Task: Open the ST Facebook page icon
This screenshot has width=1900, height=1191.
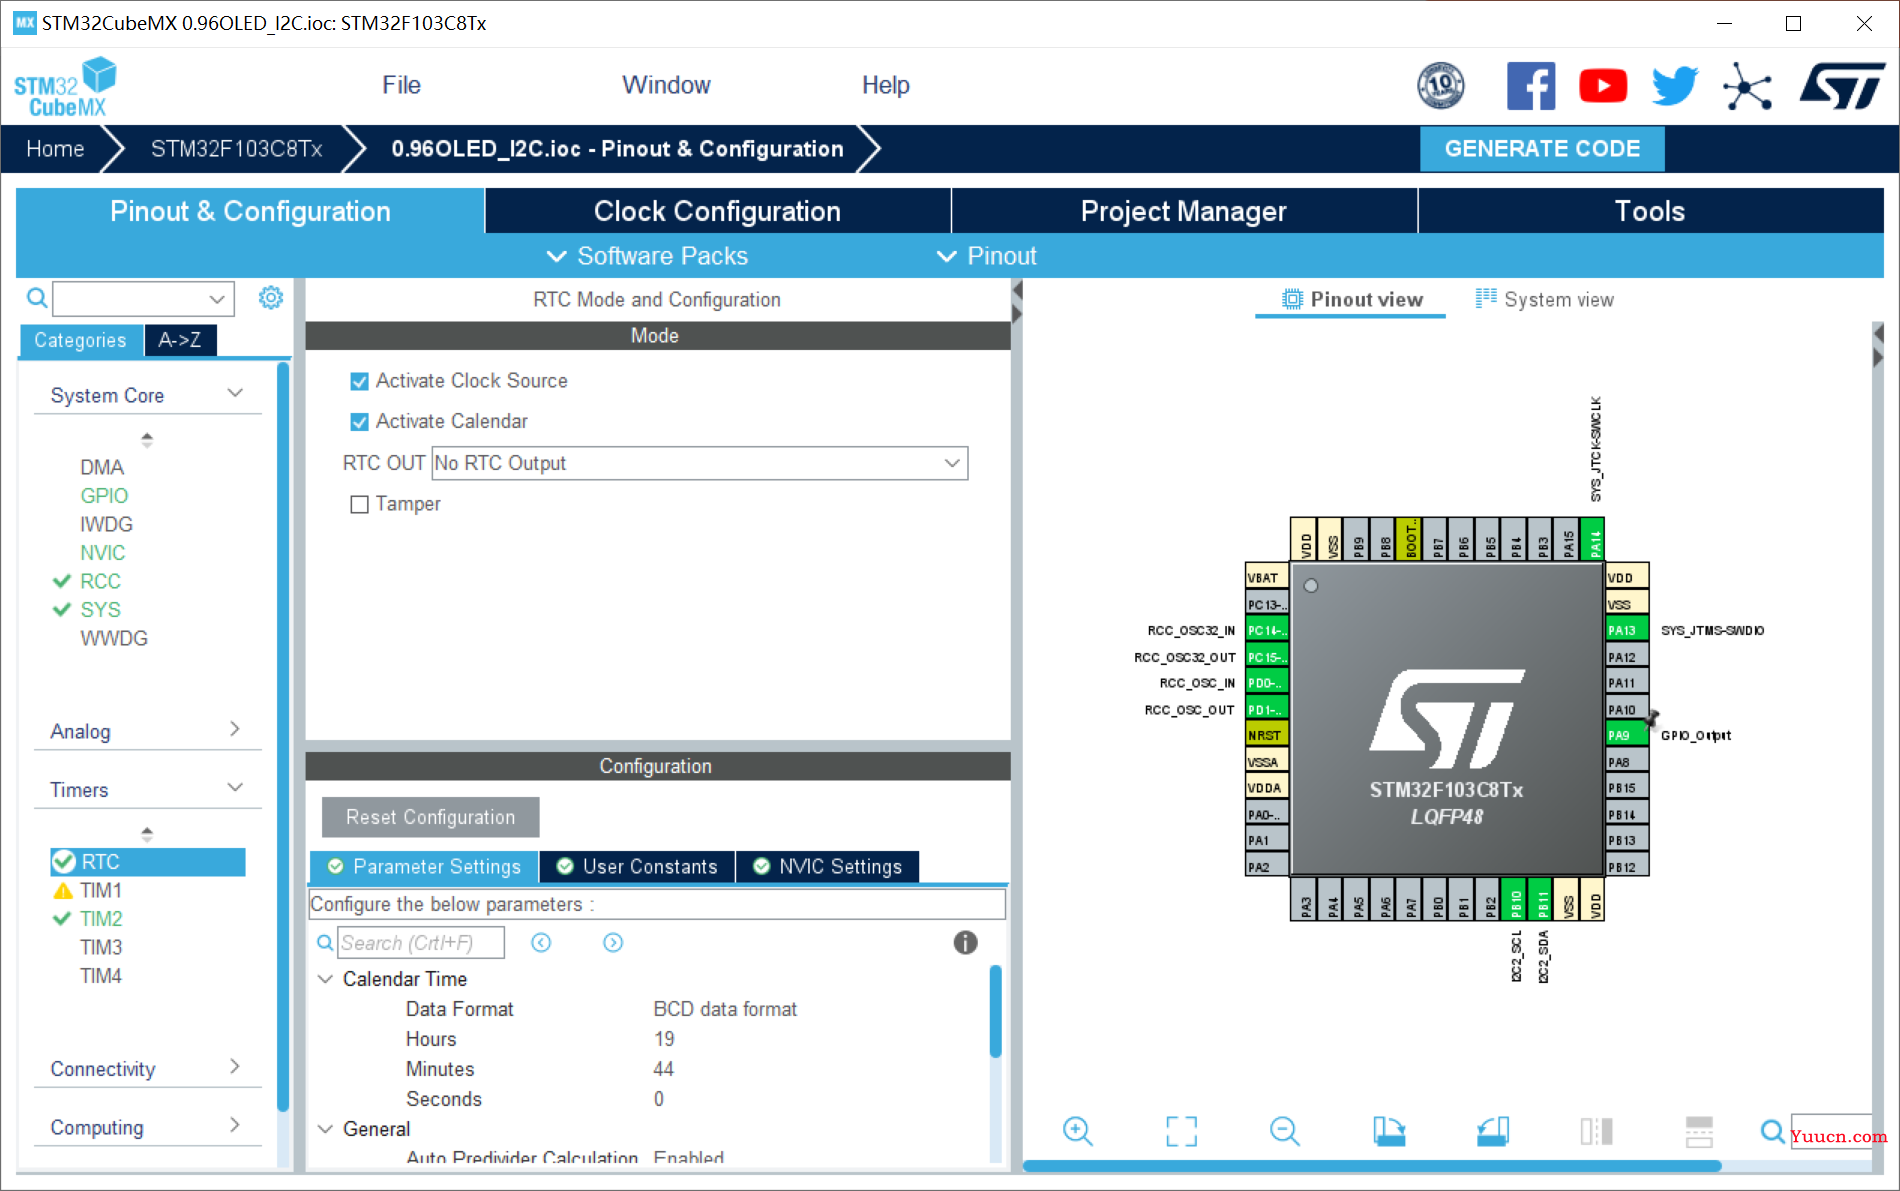Action: 1530,86
